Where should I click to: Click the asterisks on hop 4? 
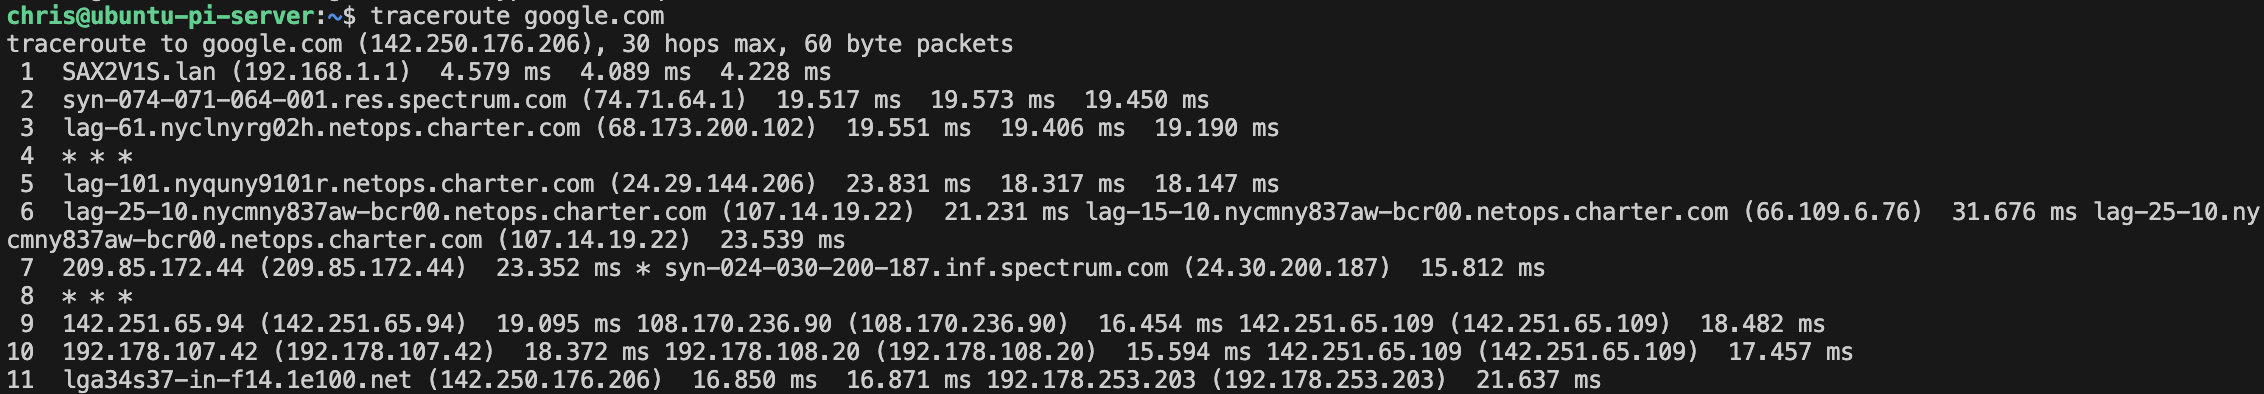tap(97, 156)
